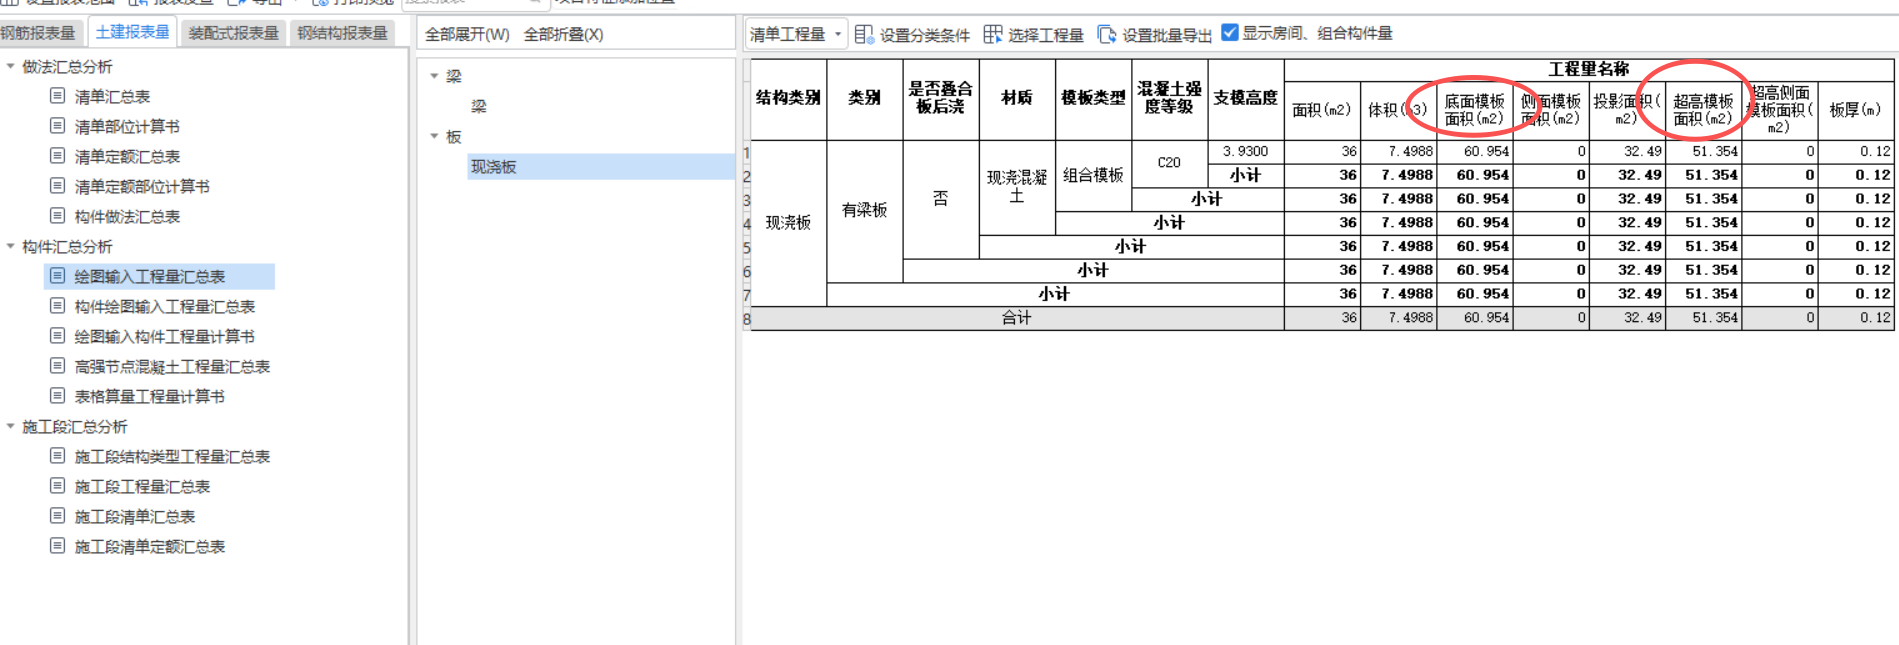
Task: Switch to the 装配式报表量 tab
Action: pyautogui.click(x=234, y=33)
